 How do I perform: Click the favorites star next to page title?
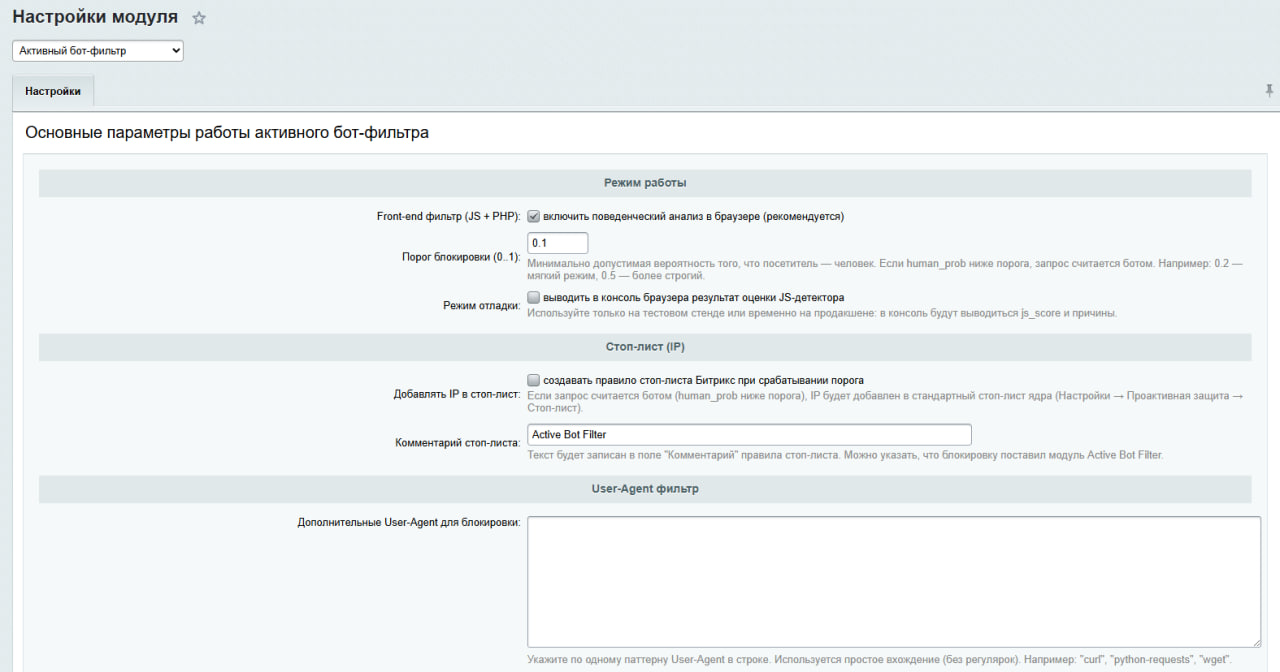pos(199,18)
